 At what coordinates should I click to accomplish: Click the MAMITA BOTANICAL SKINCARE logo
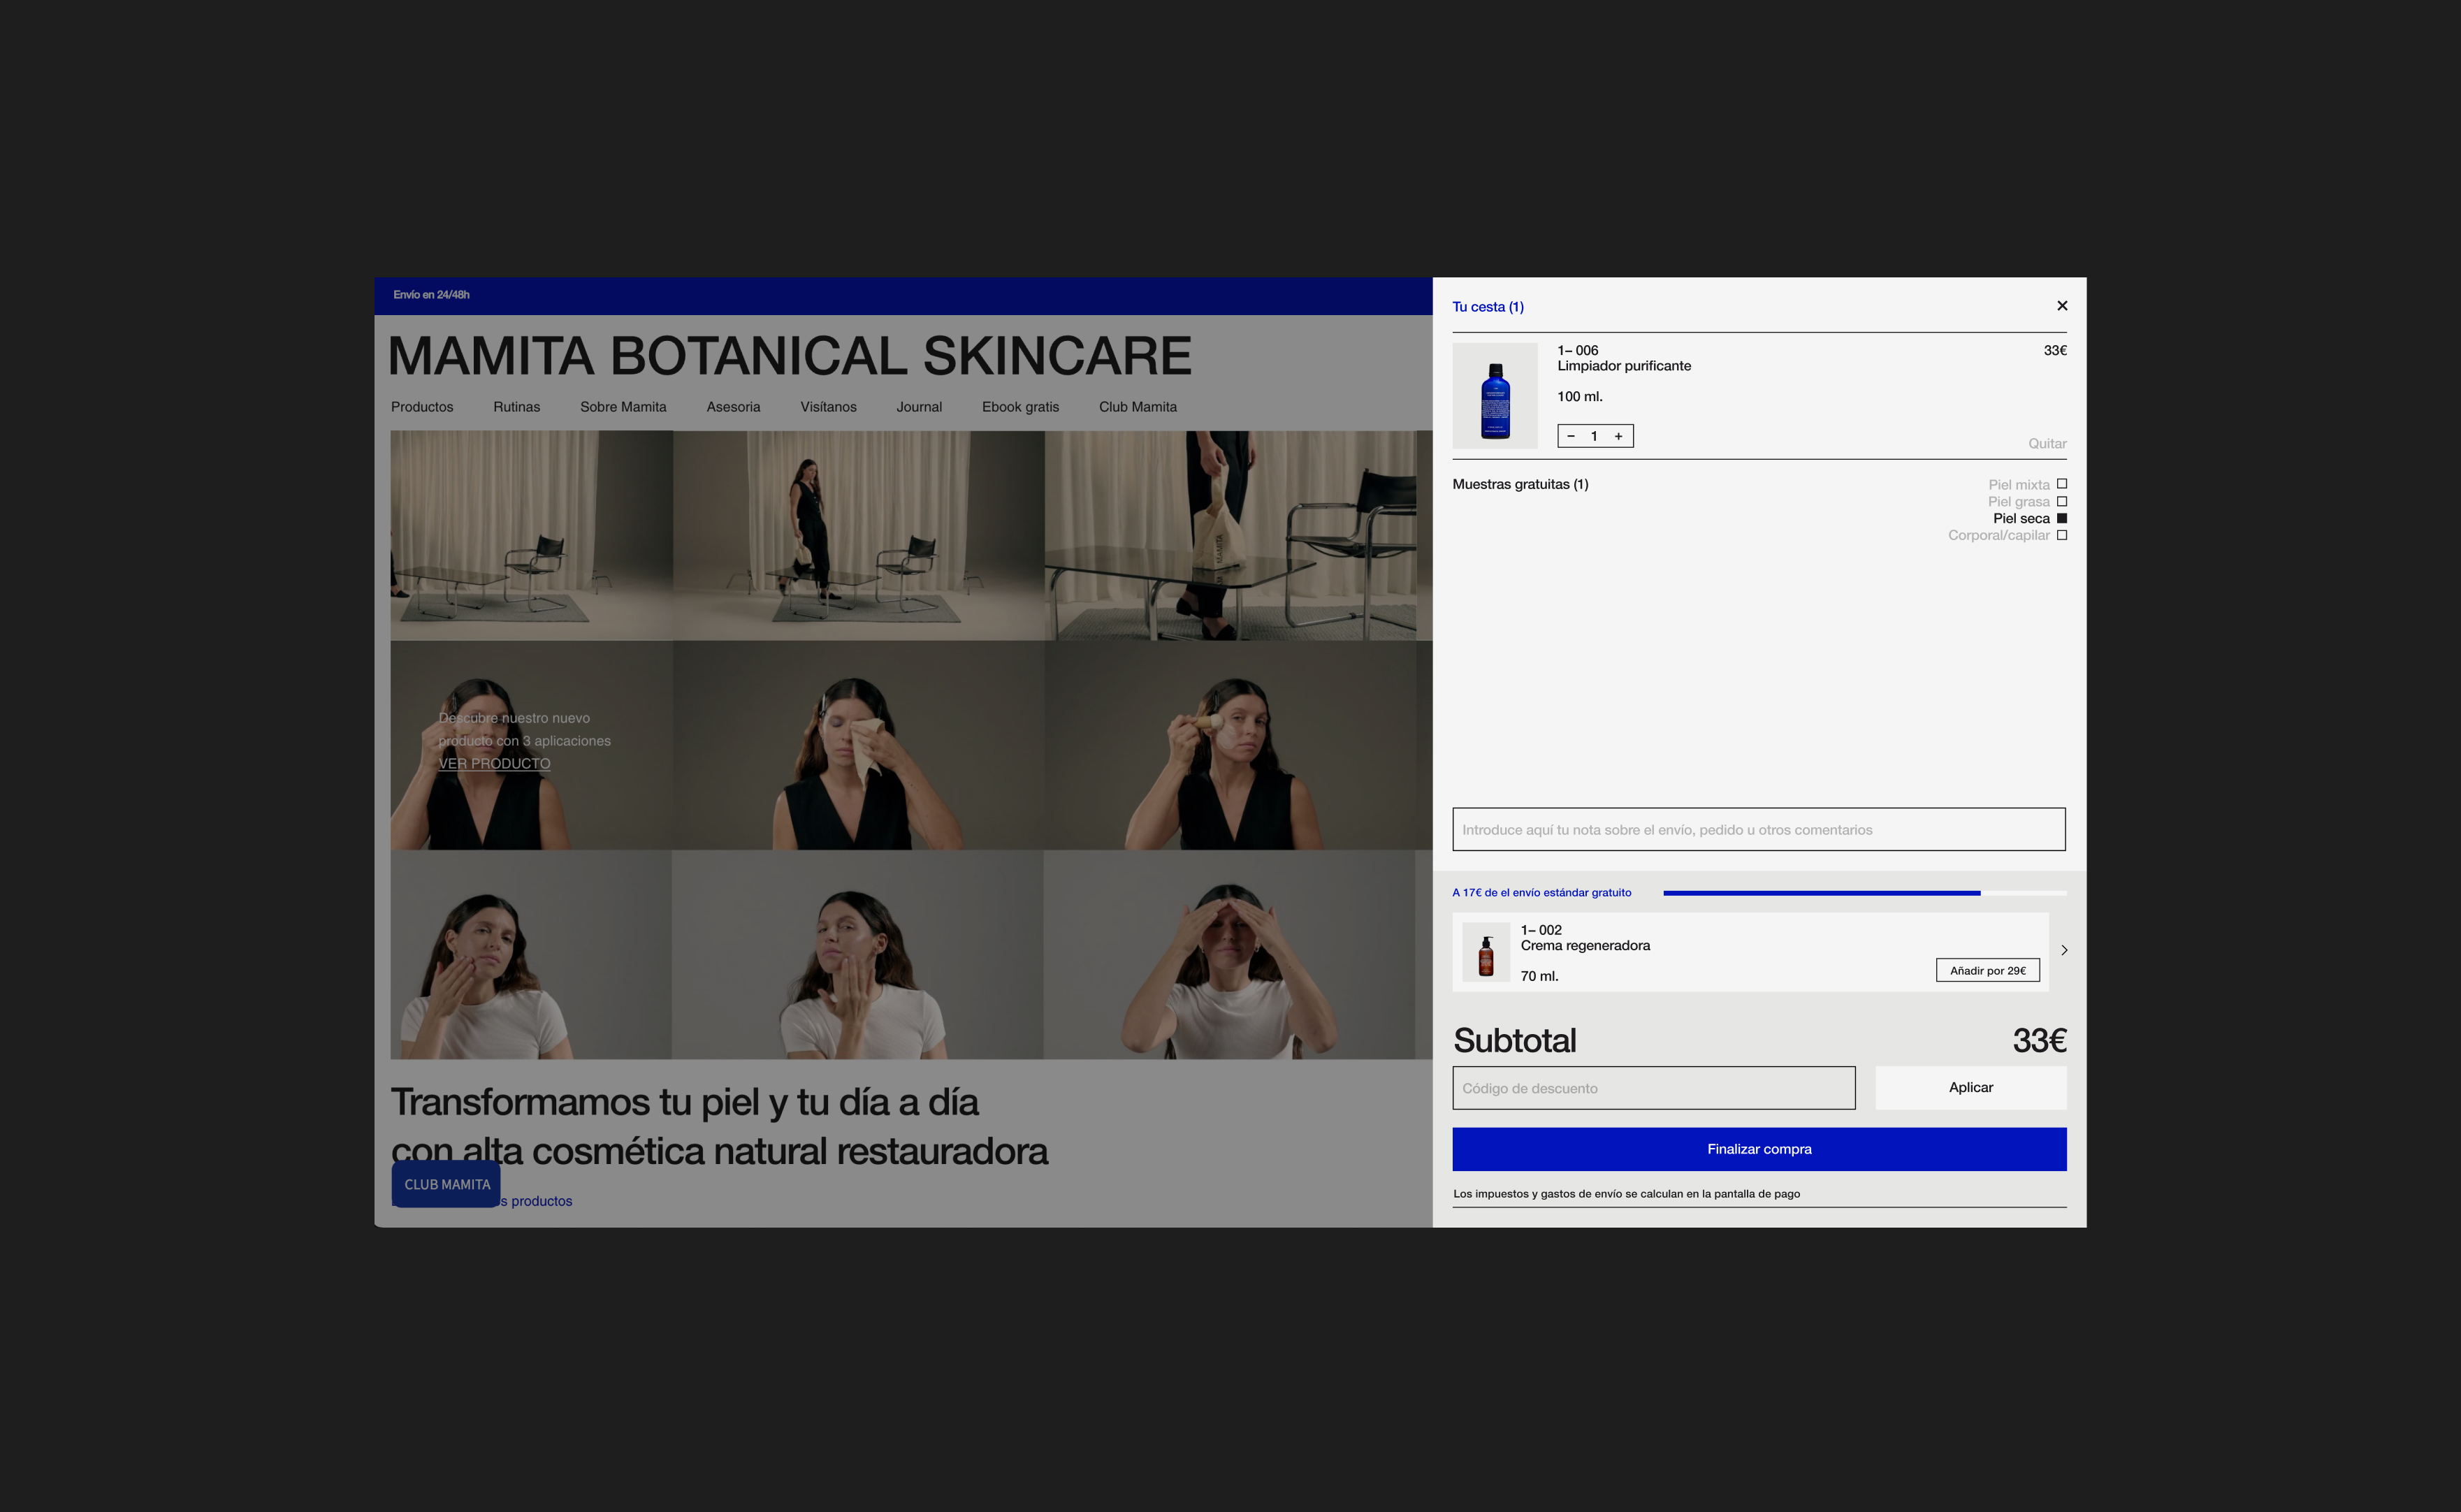790,355
